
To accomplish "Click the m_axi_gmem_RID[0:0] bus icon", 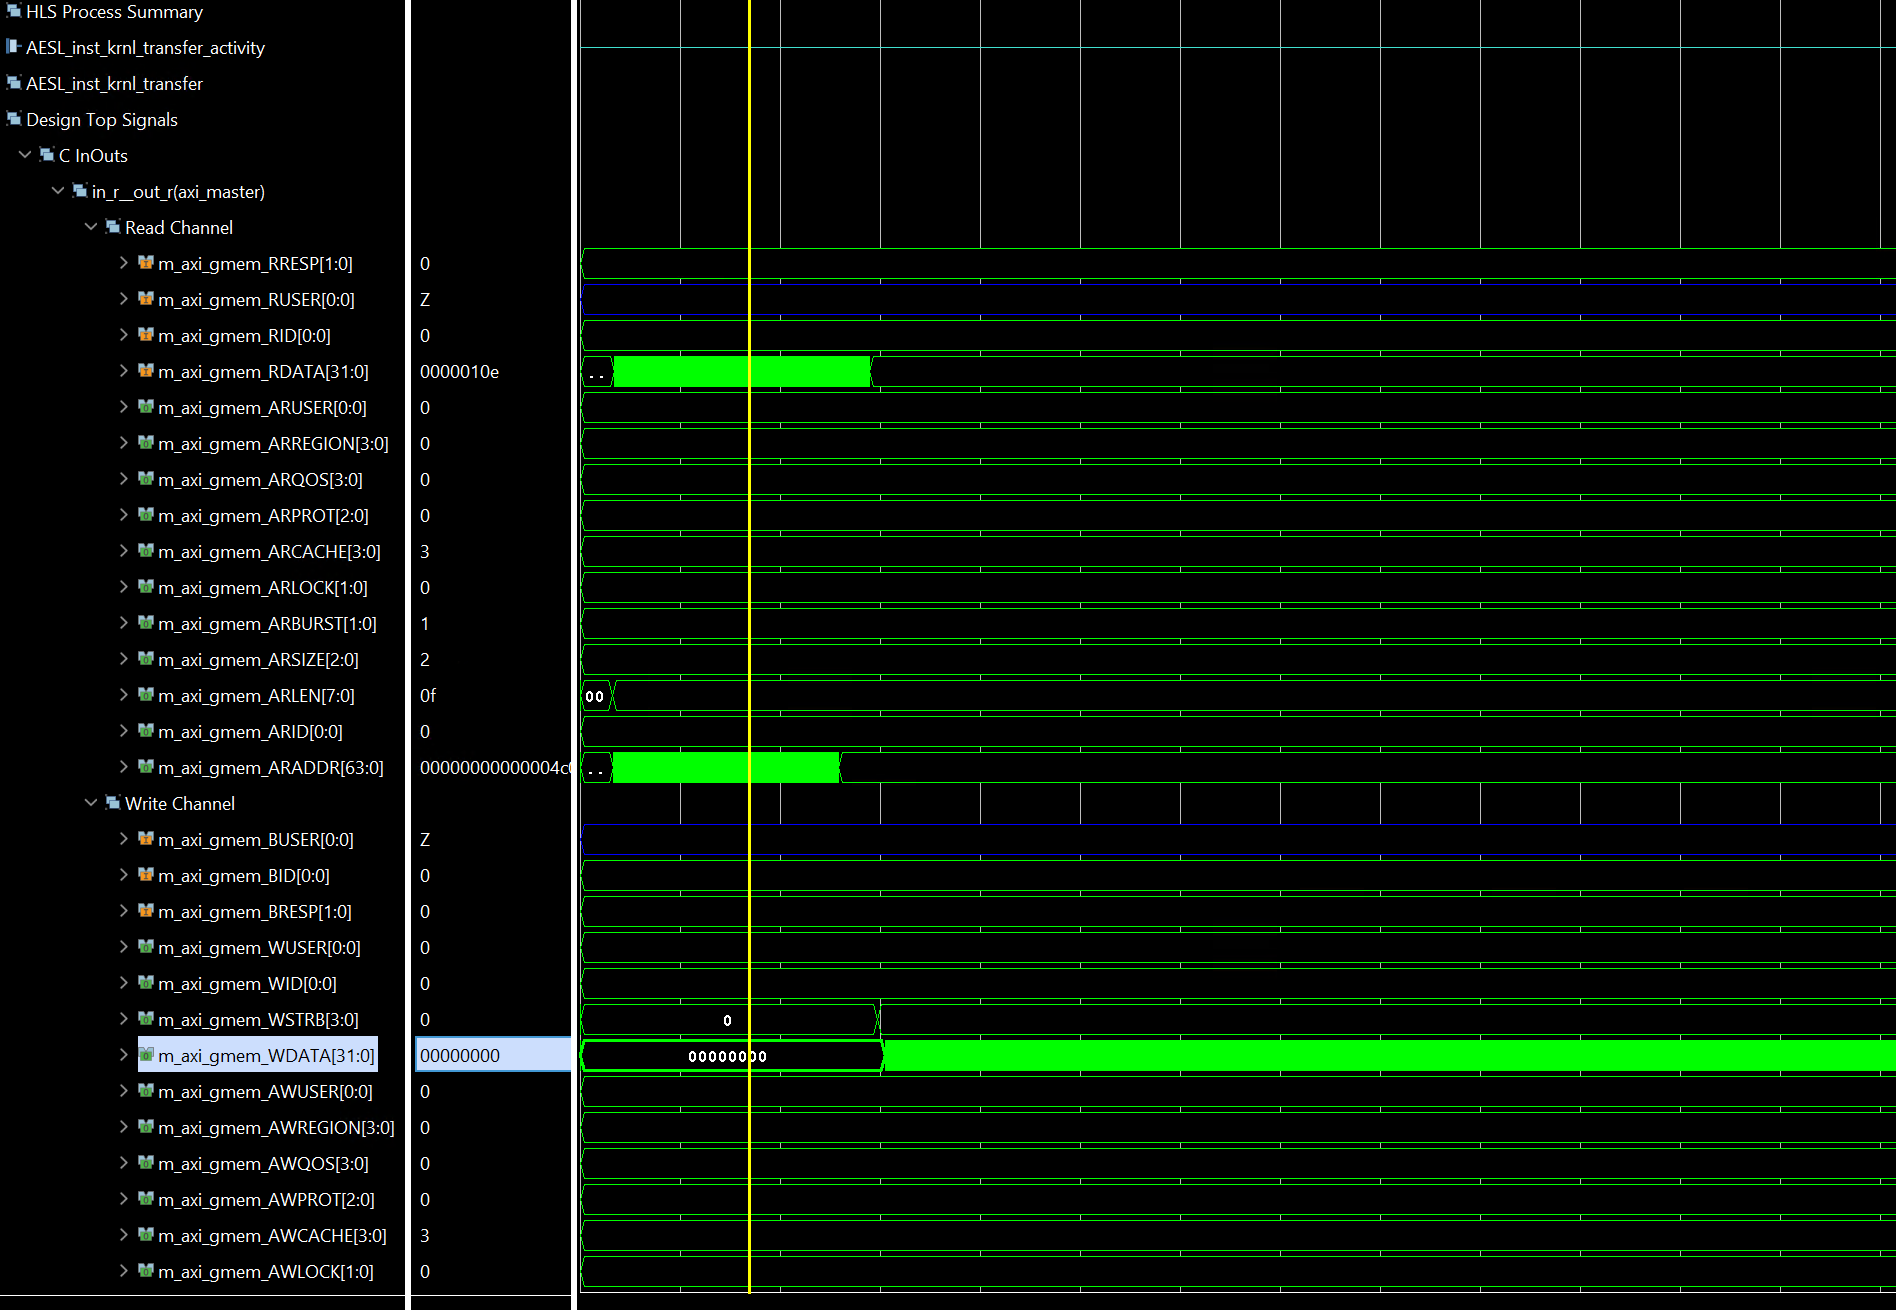I will [x=146, y=335].
